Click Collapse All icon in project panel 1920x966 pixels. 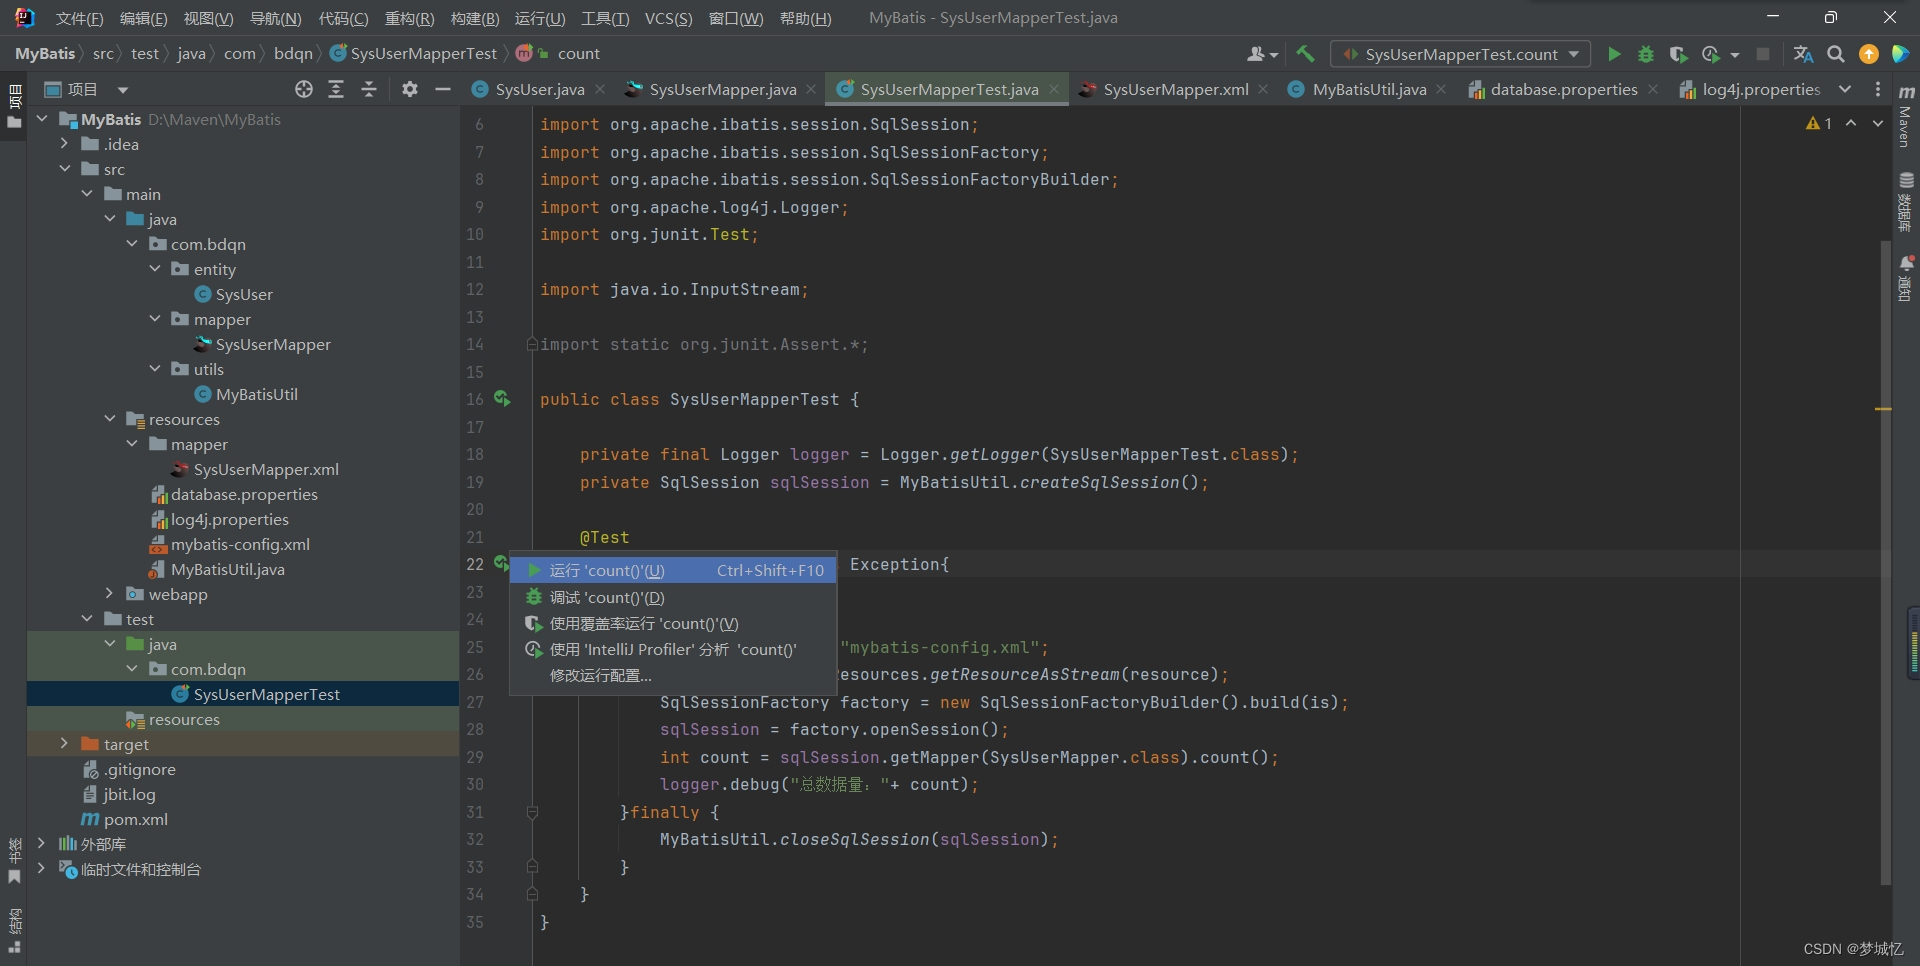(369, 89)
